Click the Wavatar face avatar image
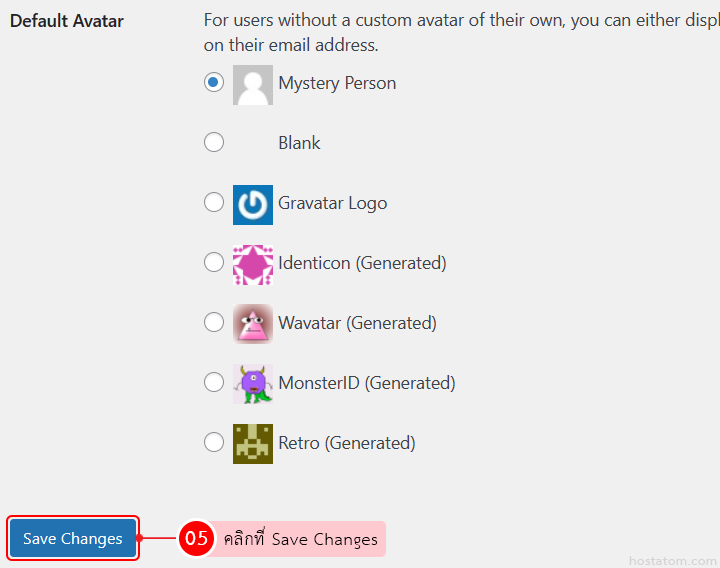720x568 pixels. [252, 324]
